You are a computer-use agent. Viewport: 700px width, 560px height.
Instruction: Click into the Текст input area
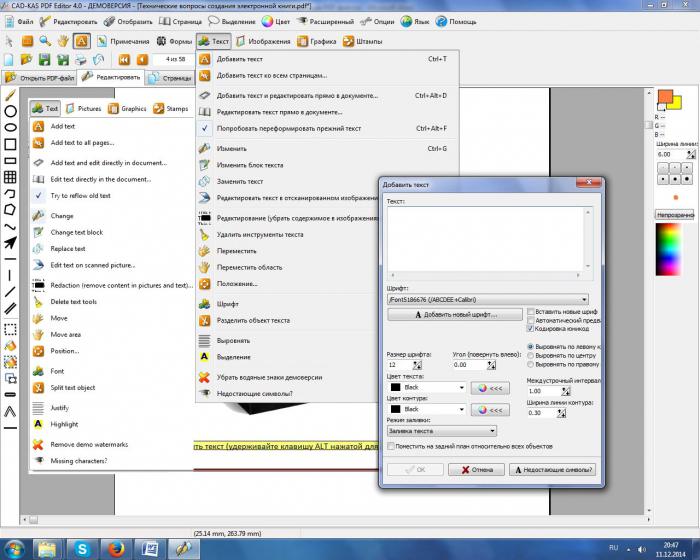pos(486,239)
